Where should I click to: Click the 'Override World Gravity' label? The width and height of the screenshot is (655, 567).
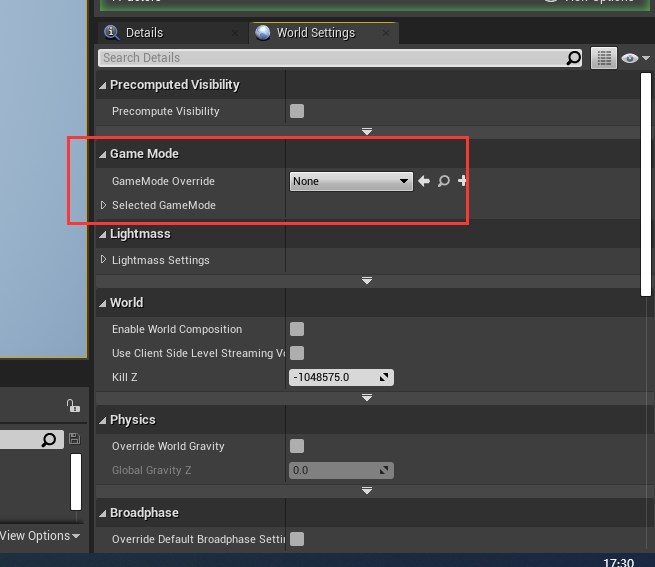(168, 446)
